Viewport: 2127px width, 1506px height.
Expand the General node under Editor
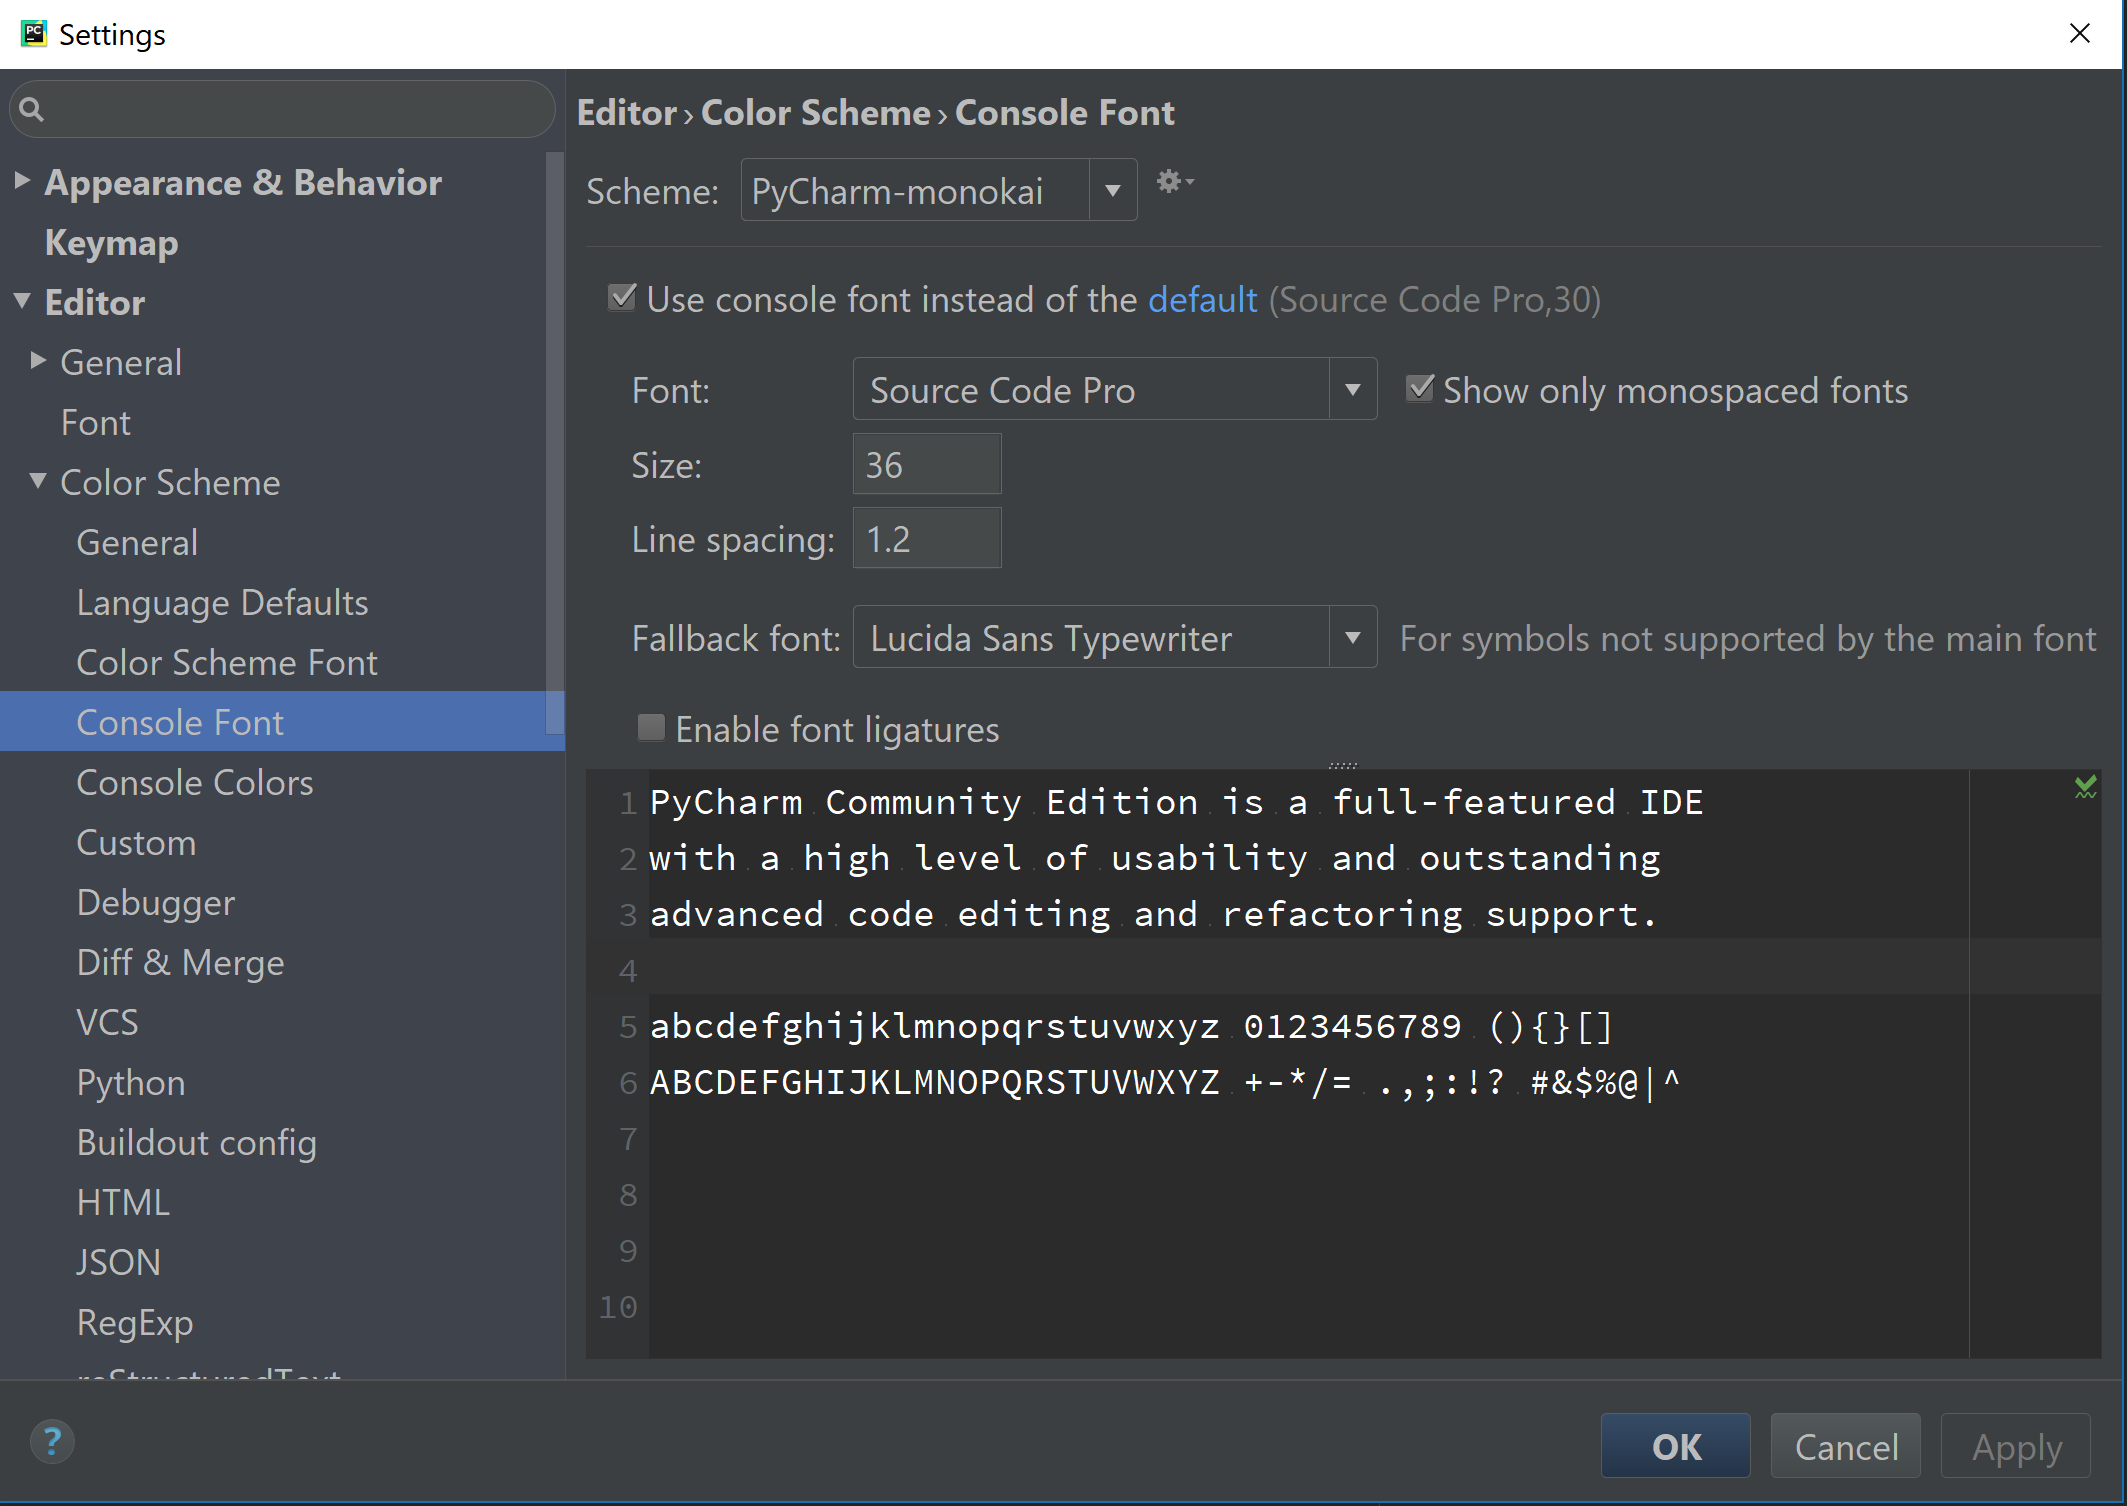[38, 361]
